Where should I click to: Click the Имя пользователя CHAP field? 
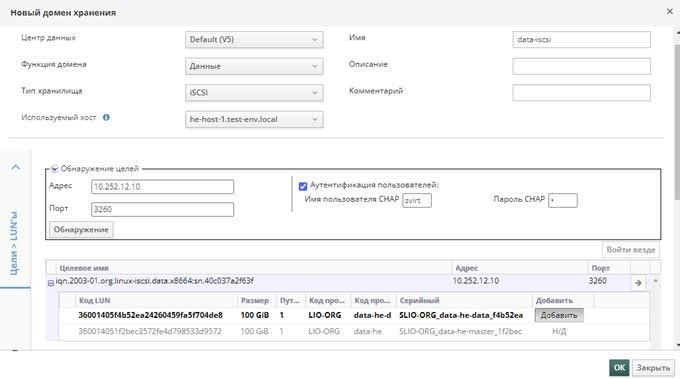(416, 200)
